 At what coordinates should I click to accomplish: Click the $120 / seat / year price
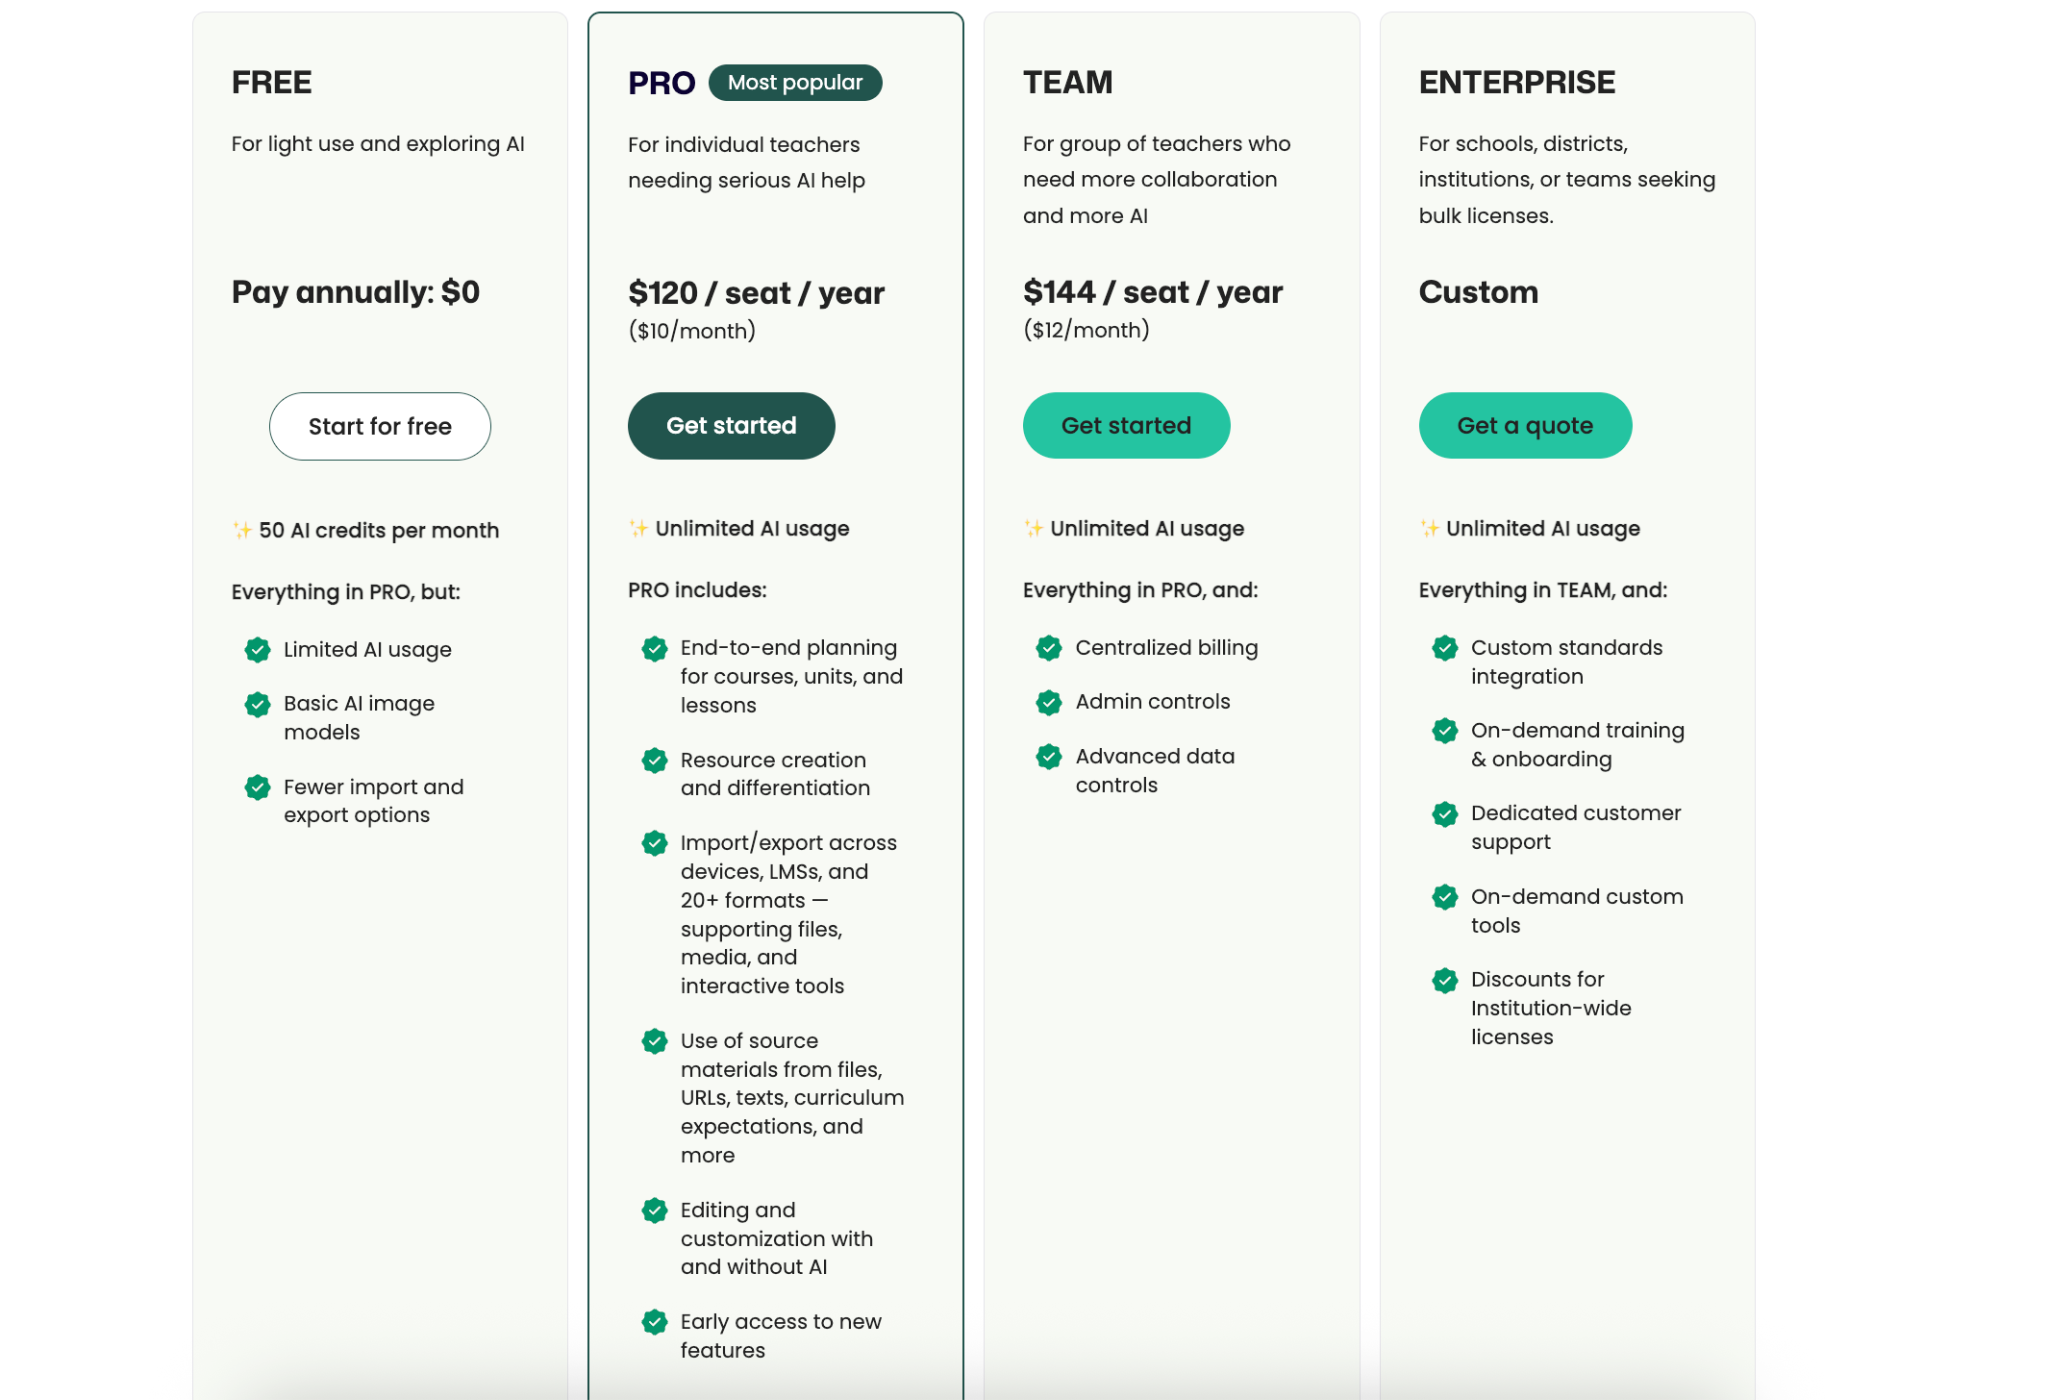point(756,293)
